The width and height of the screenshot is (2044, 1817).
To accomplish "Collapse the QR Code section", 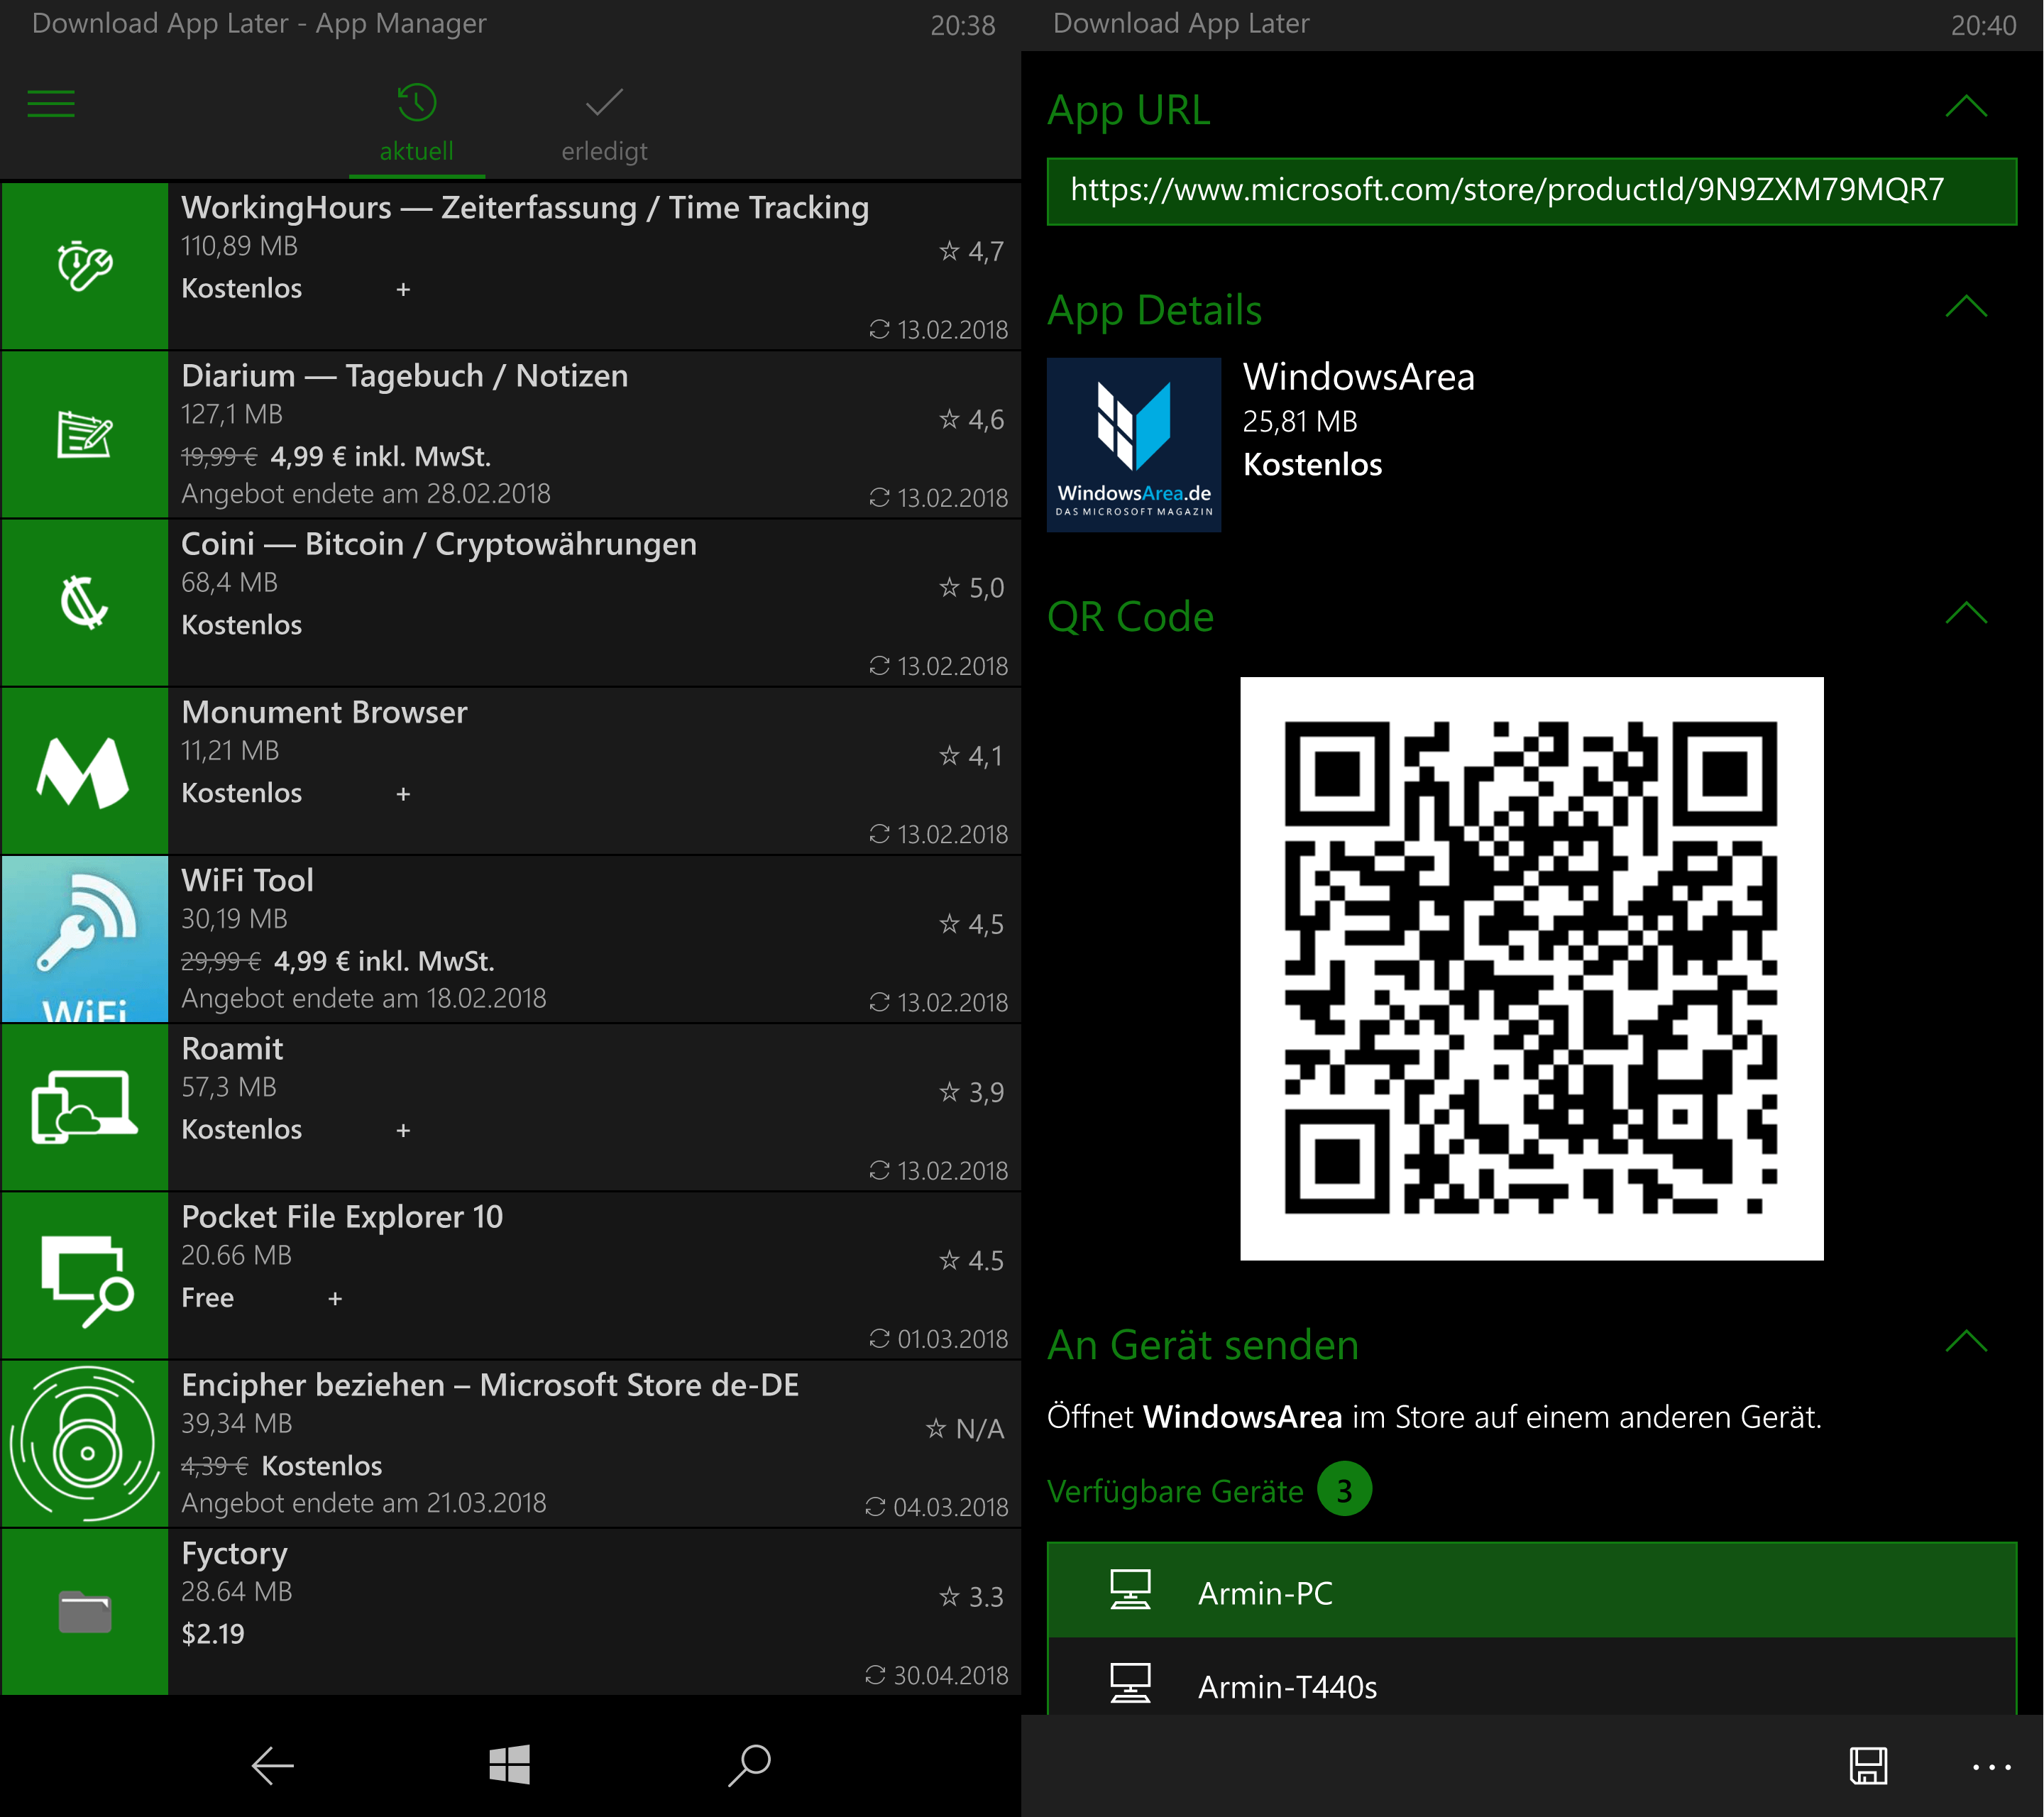I will 1966,614.
